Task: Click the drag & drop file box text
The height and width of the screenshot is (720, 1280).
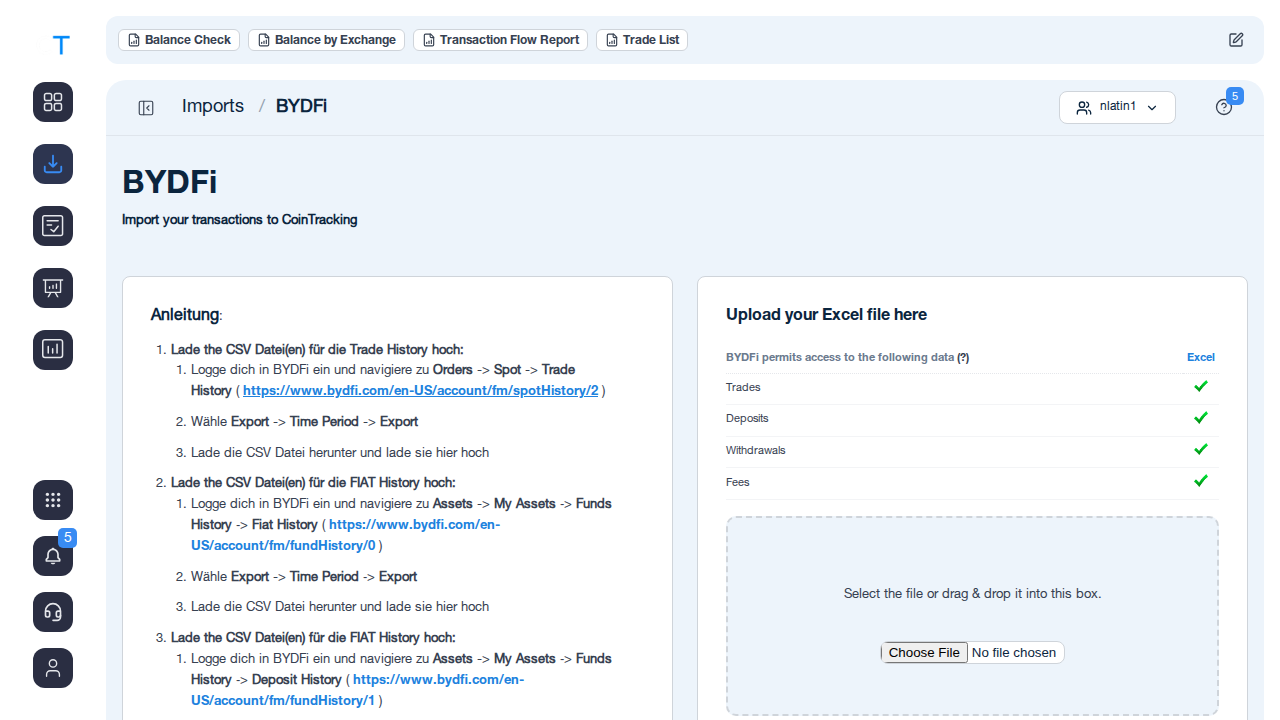Action: [x=972, y=593]
